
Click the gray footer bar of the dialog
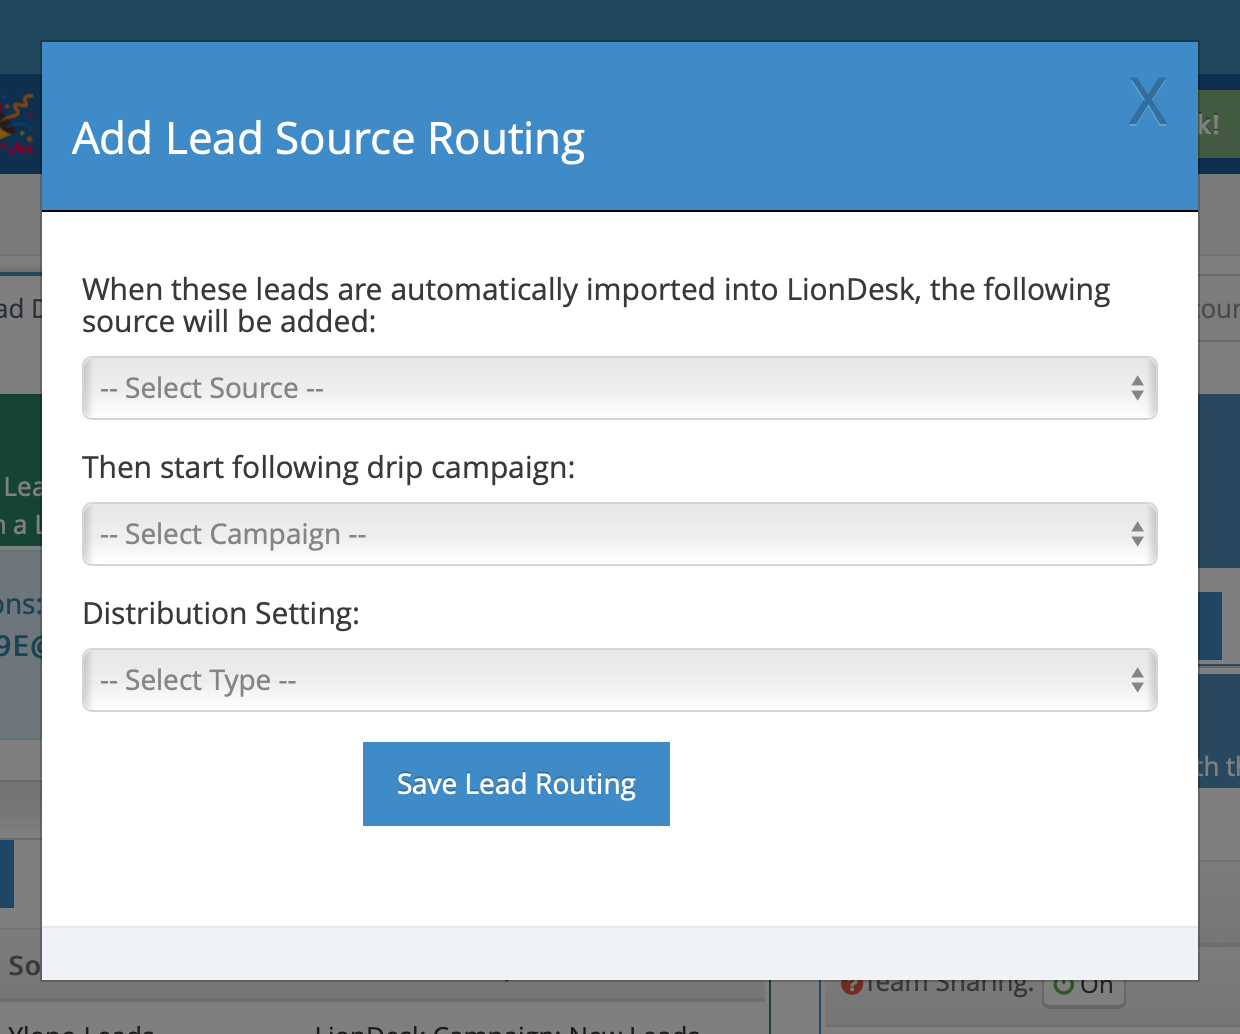(618, 952)
